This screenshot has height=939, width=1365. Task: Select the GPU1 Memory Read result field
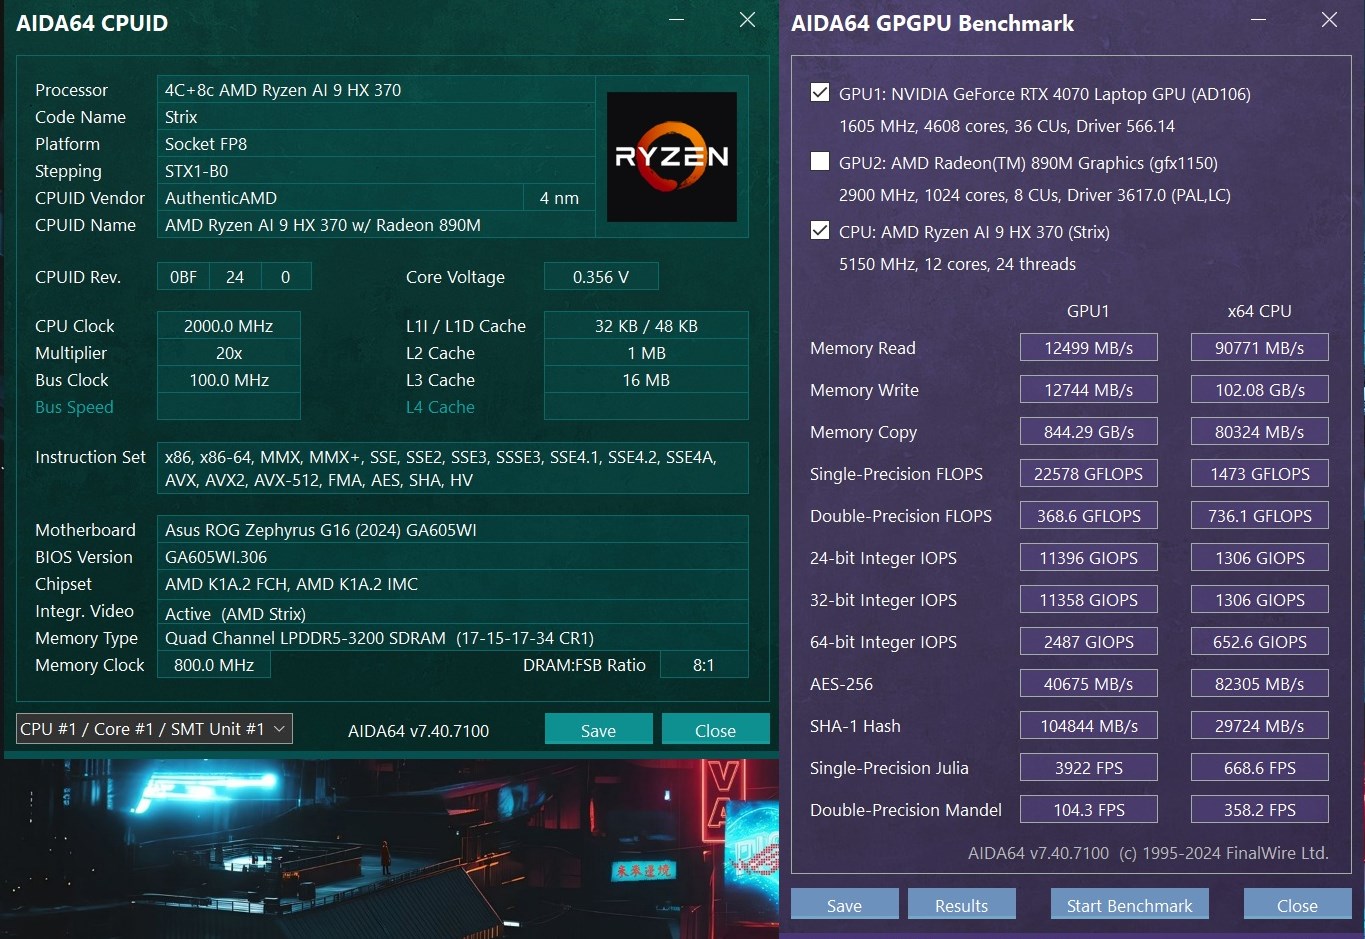(1088, 348)
